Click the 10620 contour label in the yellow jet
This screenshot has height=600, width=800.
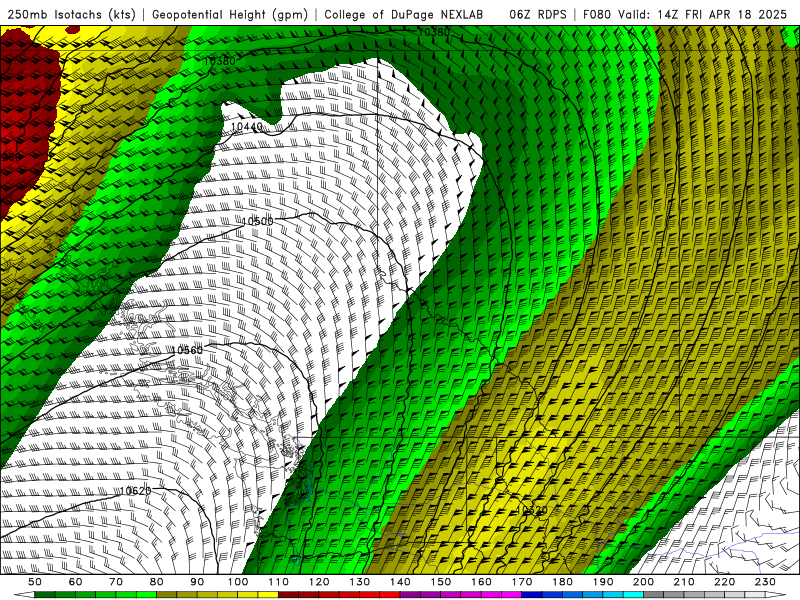[x=532, y=510]
